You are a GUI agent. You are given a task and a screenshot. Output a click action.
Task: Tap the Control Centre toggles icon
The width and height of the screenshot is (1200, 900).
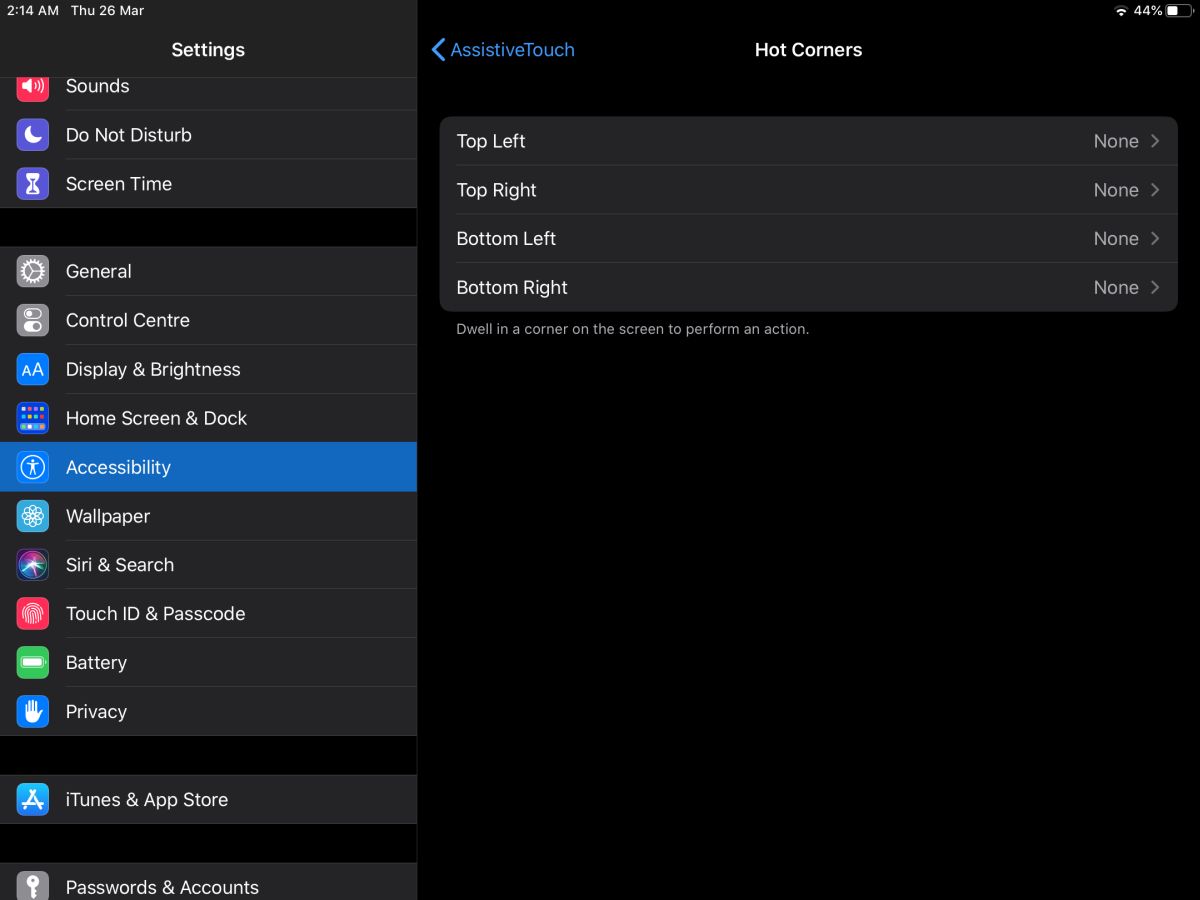point(33,320)
